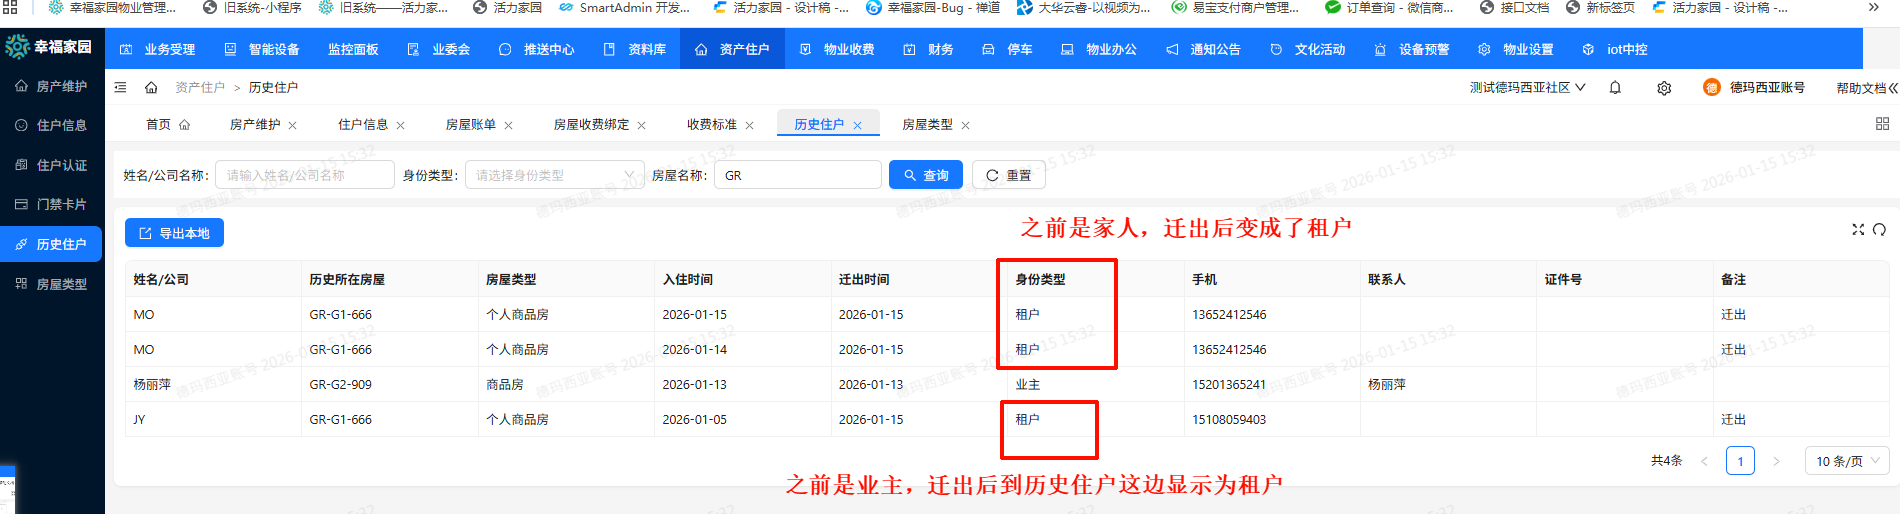Close the 住户信息 tab
1900x514 pixels.
pyautogui.click(x=400, y=126)
